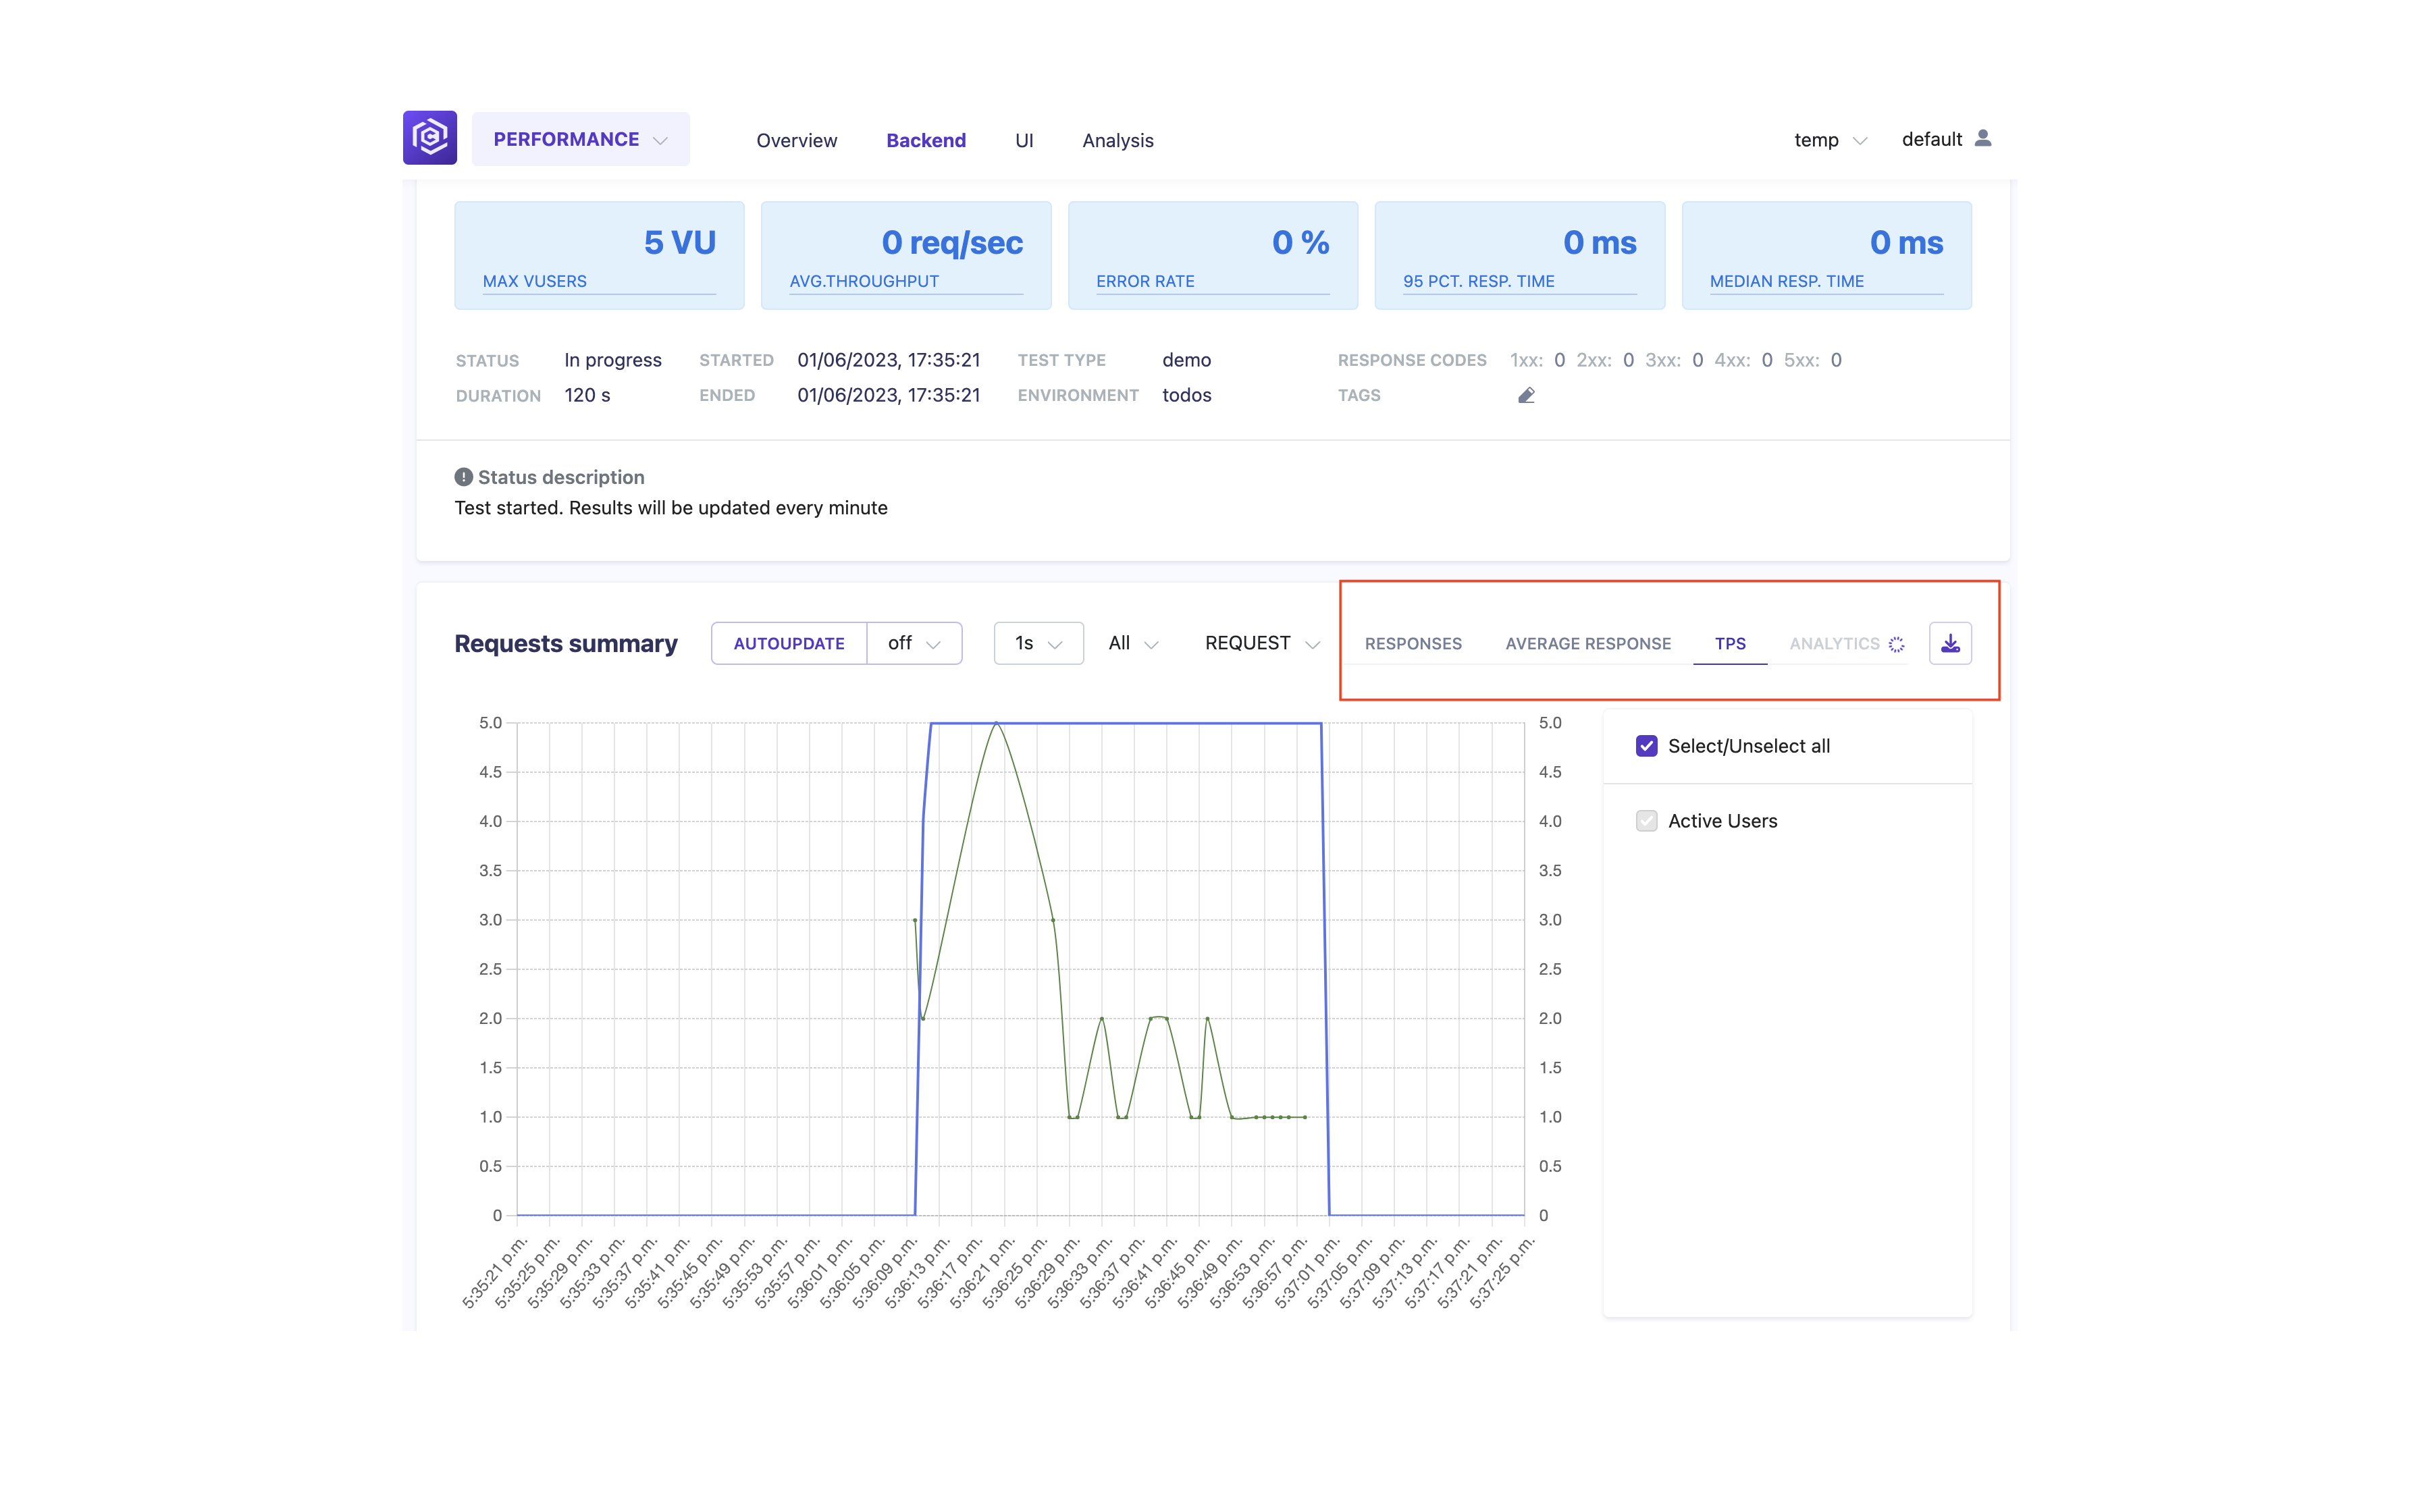Click the default user profile icon
This screenshot has height=1512, width=2420.
coord(1983,138)
